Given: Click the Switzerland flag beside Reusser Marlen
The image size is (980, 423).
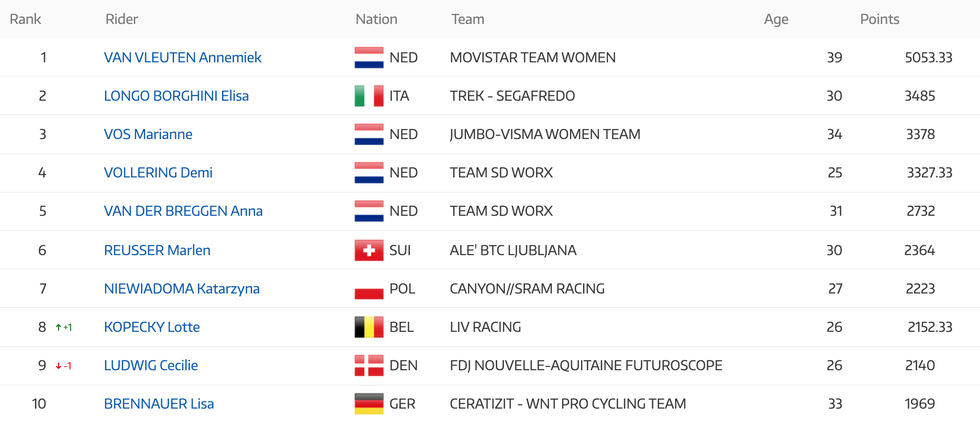Looking at the screenshot, I should [x=369, y=251].
